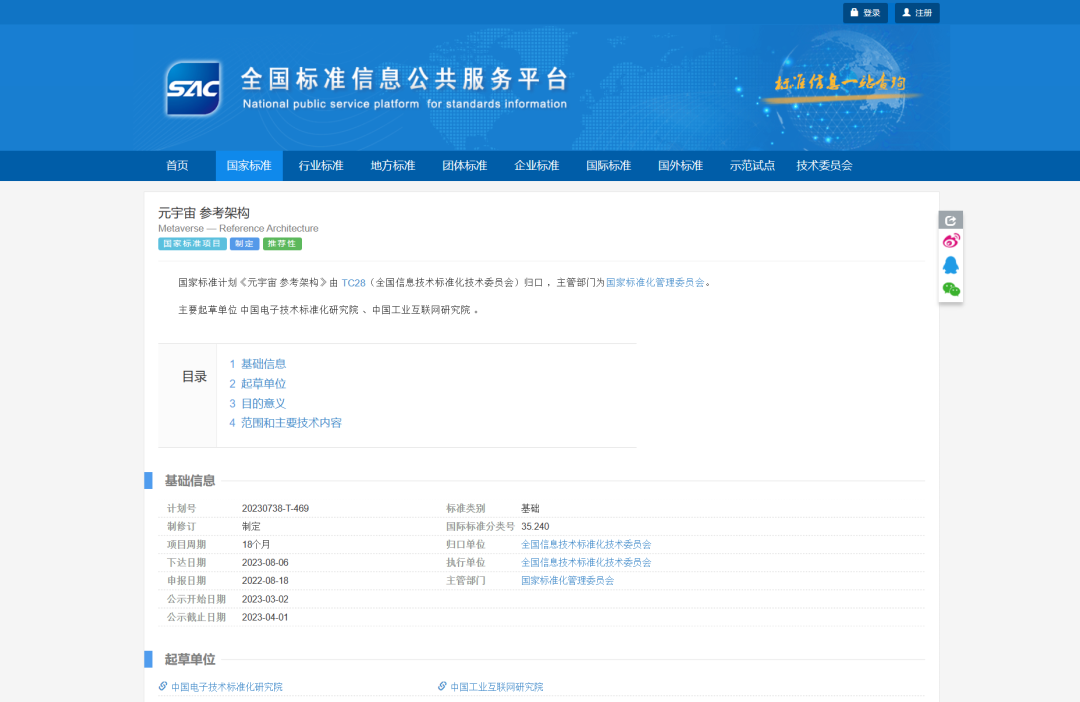The width and height of the screenshot is (1080, 702).
Task: Click the title 元宇宙 参考架构
Action: [x=204, y=213]
